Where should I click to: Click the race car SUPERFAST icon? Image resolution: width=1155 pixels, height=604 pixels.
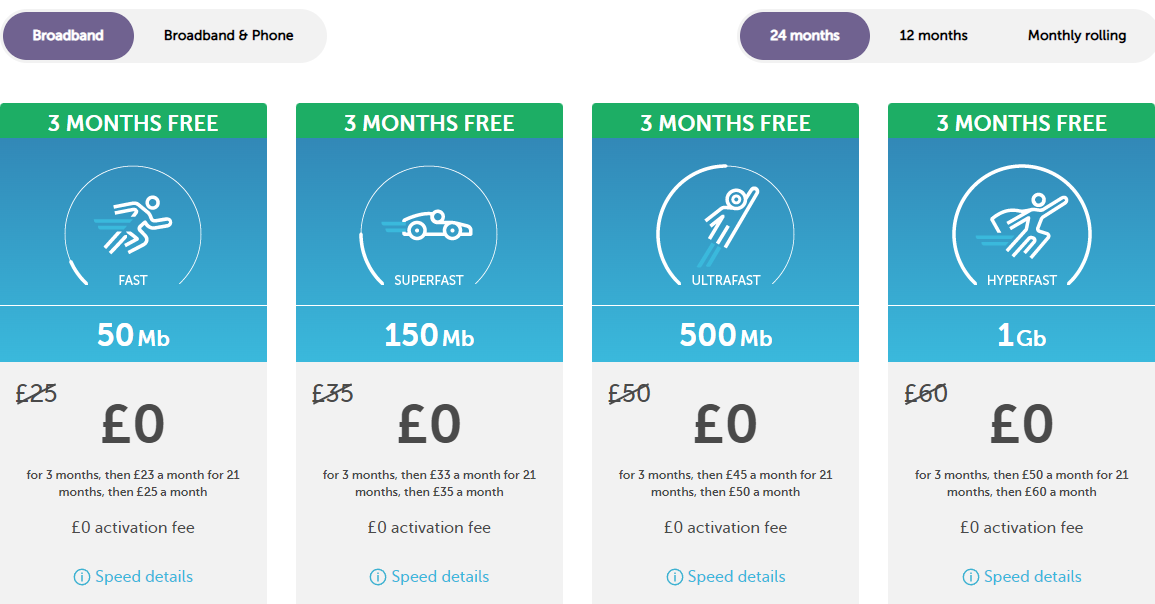428,225
